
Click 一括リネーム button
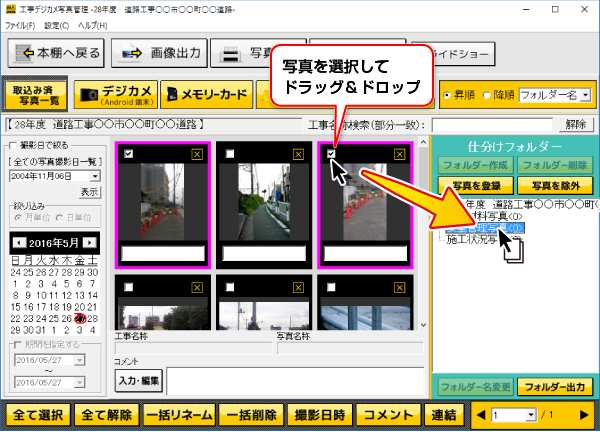(179, 415)
